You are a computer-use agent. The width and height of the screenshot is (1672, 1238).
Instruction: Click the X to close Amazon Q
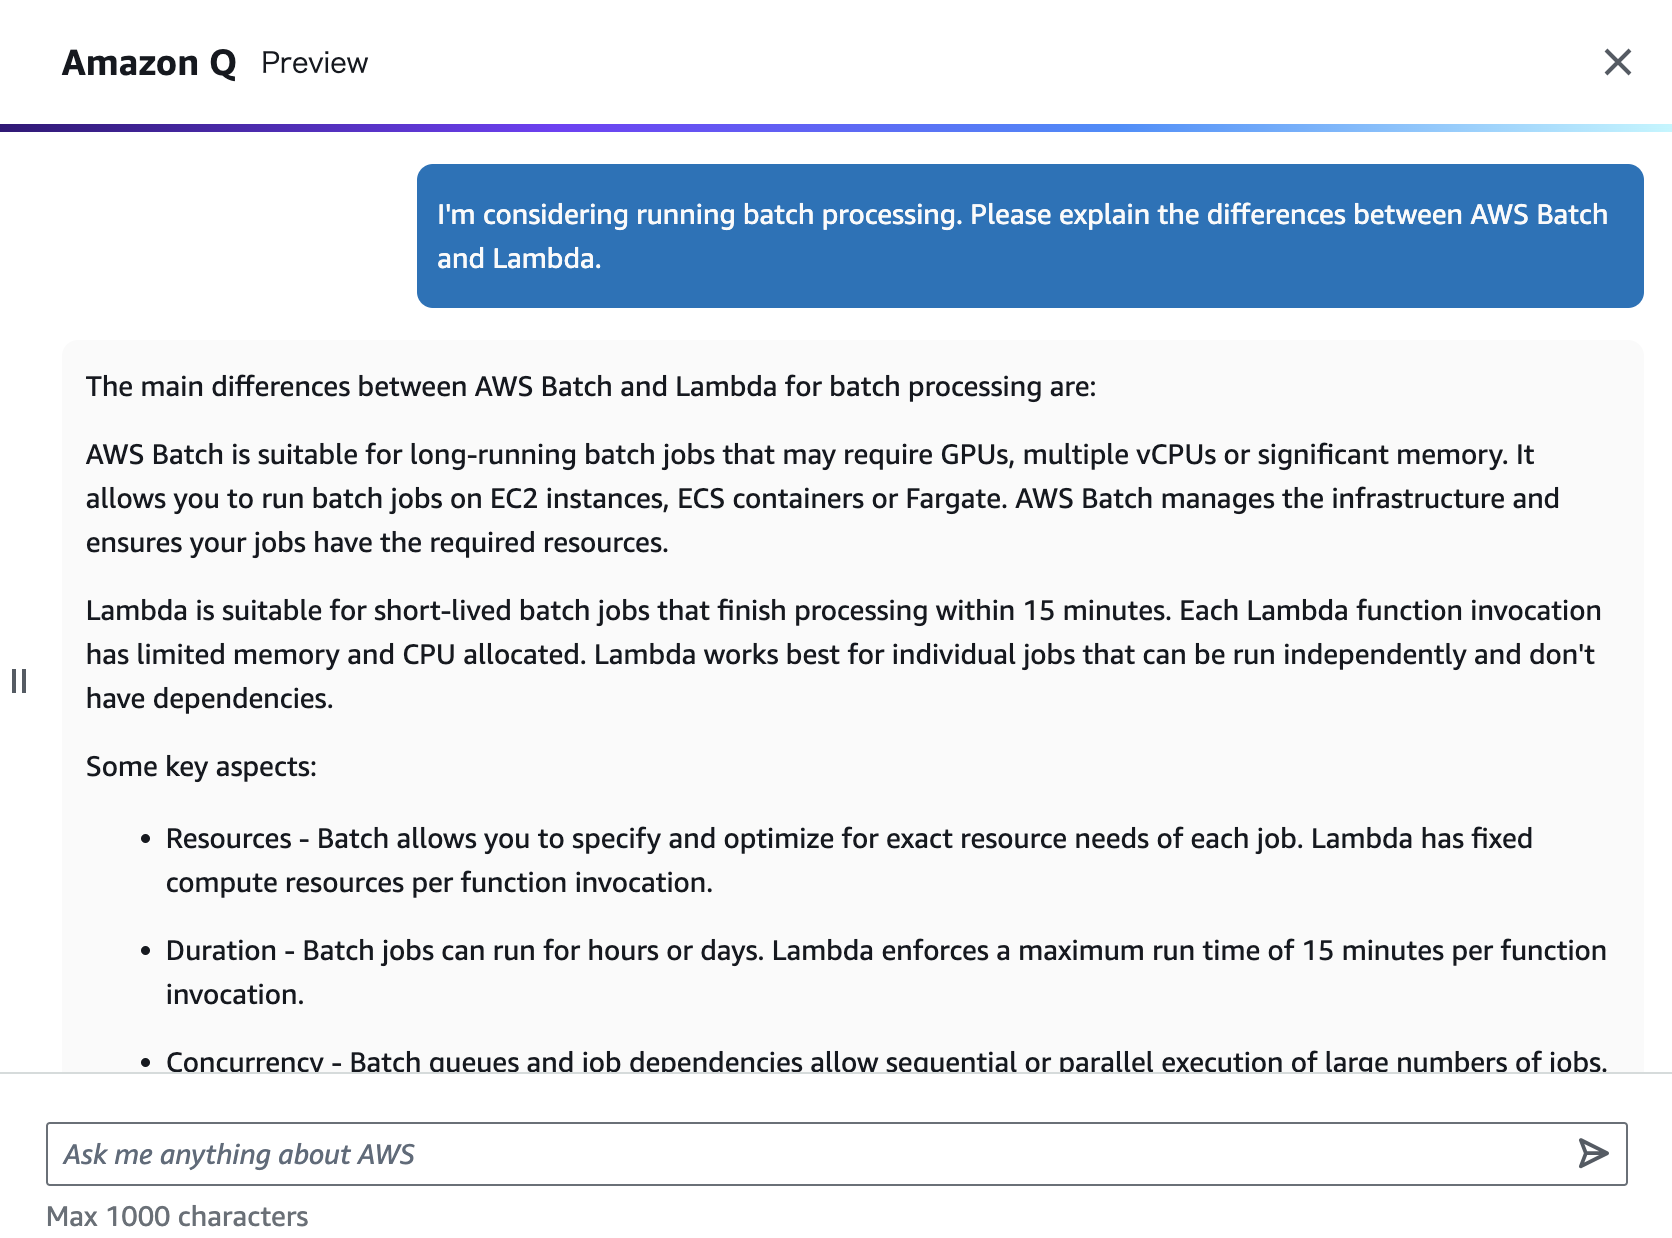point(1617,62)
